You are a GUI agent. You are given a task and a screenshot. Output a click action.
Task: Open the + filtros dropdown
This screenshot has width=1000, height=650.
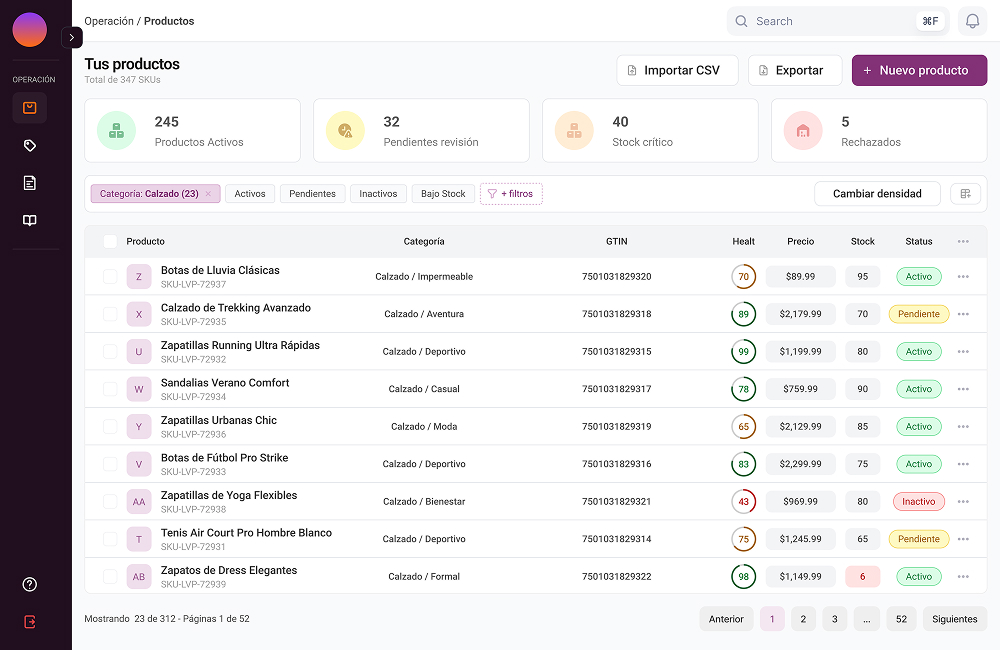(x=511, y=194)
